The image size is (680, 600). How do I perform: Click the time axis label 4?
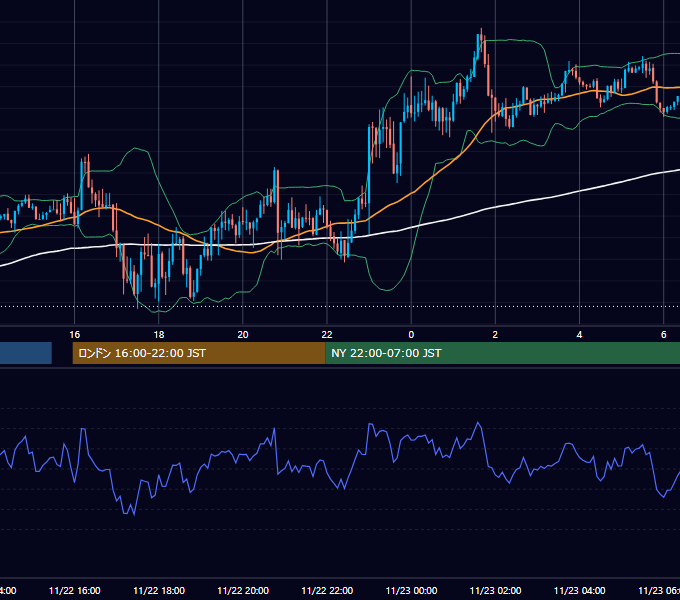(579, 335)
